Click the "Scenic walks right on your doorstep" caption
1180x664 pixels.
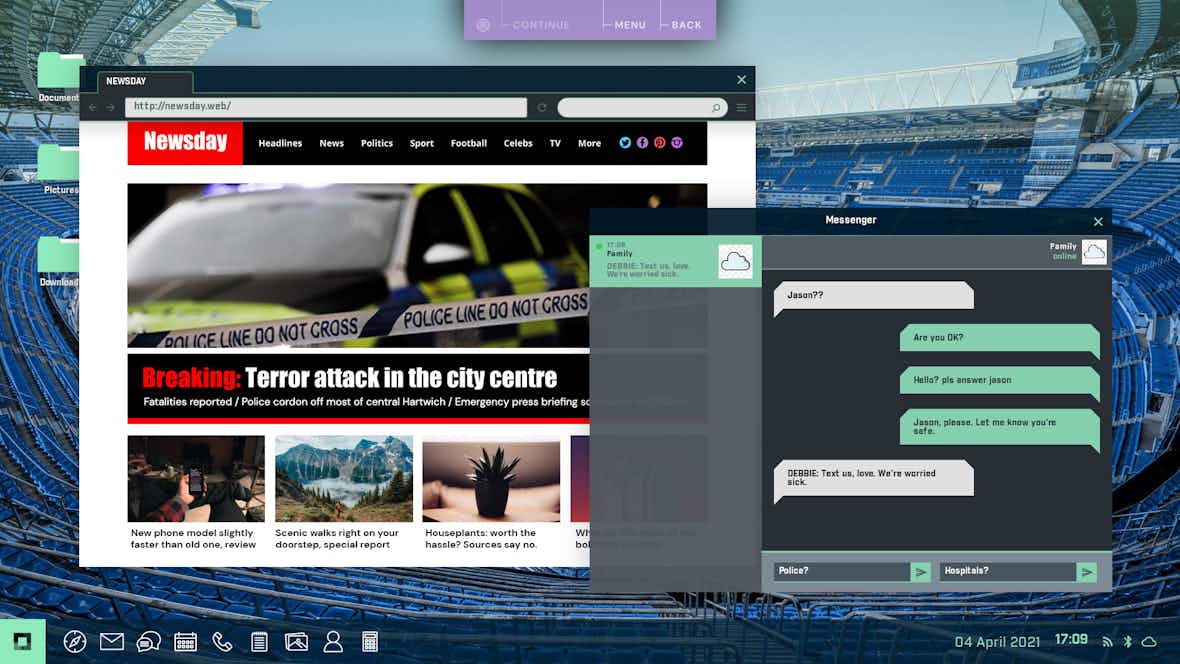pos(337,538)
